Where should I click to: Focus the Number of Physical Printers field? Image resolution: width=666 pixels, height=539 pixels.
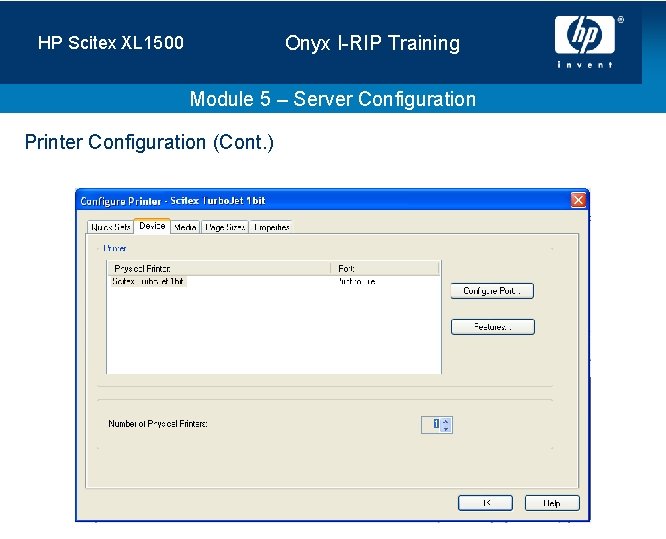(x=432, y=424)
